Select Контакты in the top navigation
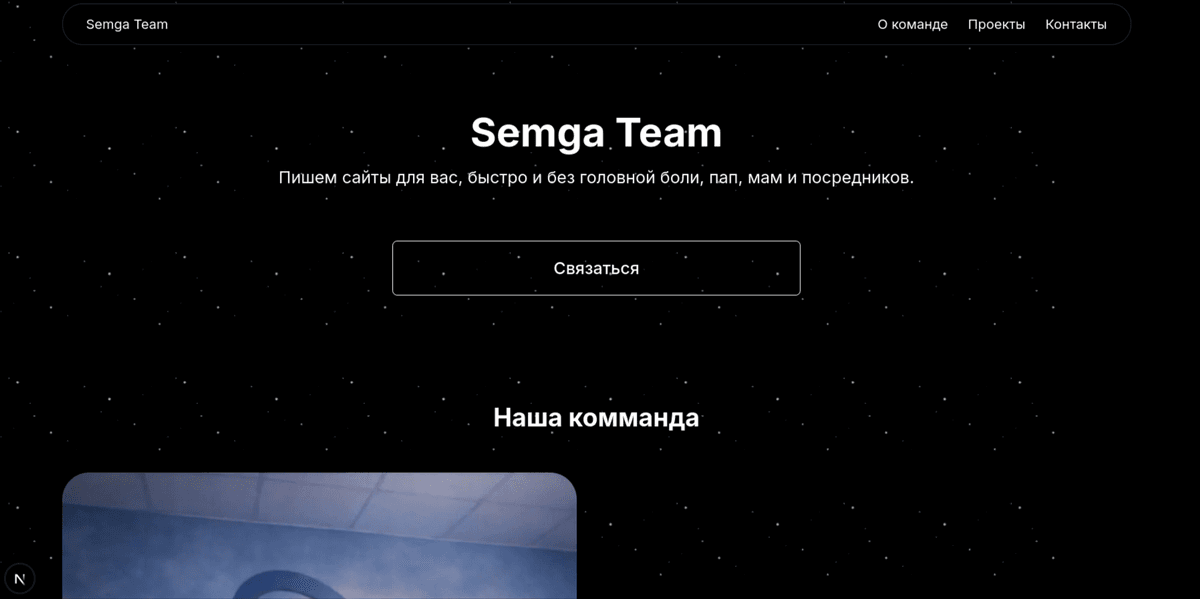Screen dimensions: 1200x599 coord(1075,24)
